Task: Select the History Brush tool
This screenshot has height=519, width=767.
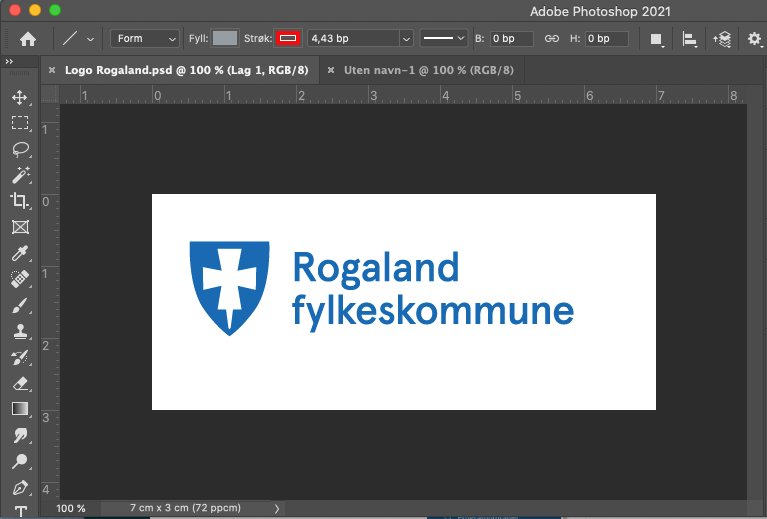Action: 20,358
